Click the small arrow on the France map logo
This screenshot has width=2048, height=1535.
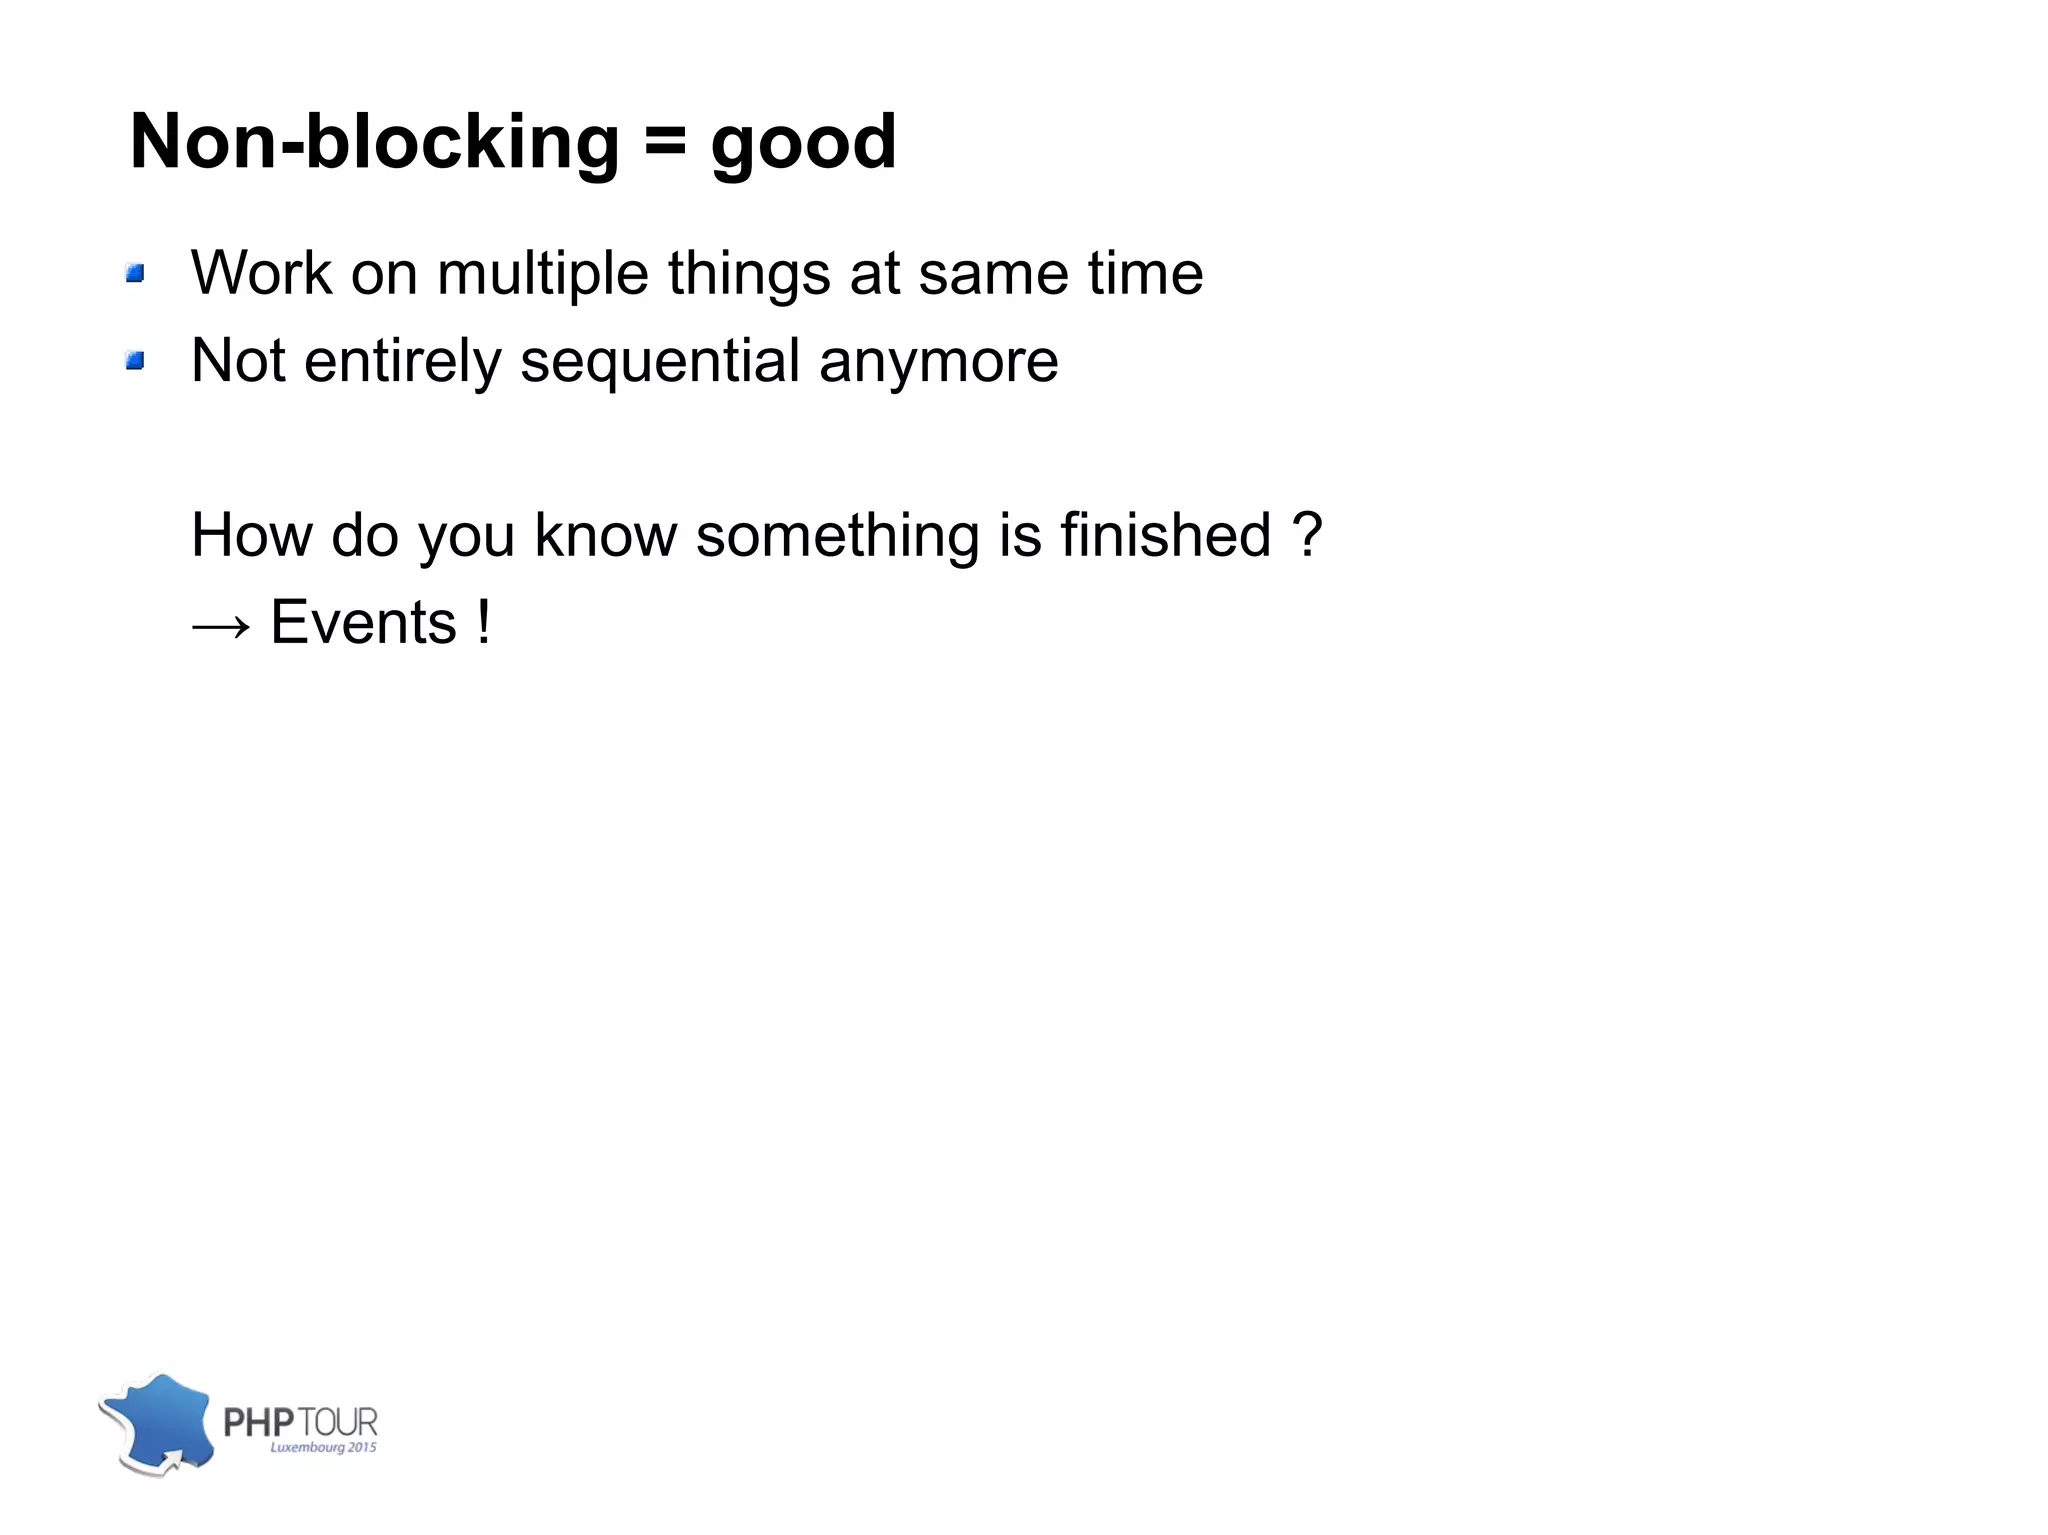pos(170,1462)
